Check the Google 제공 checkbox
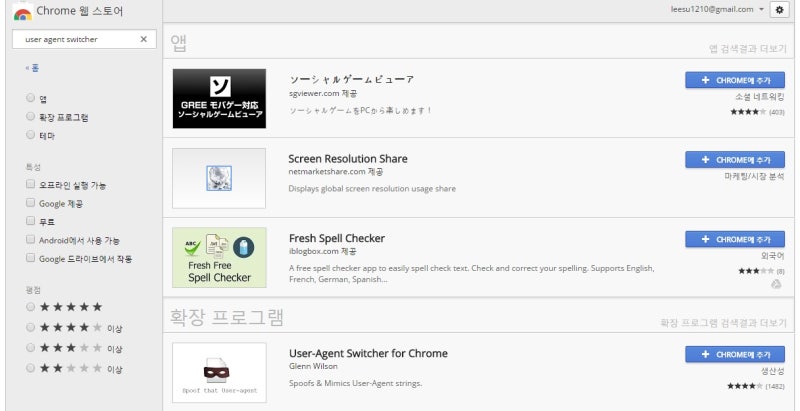Viewport: 800px width, 411px height. click(x=31, y=203)
